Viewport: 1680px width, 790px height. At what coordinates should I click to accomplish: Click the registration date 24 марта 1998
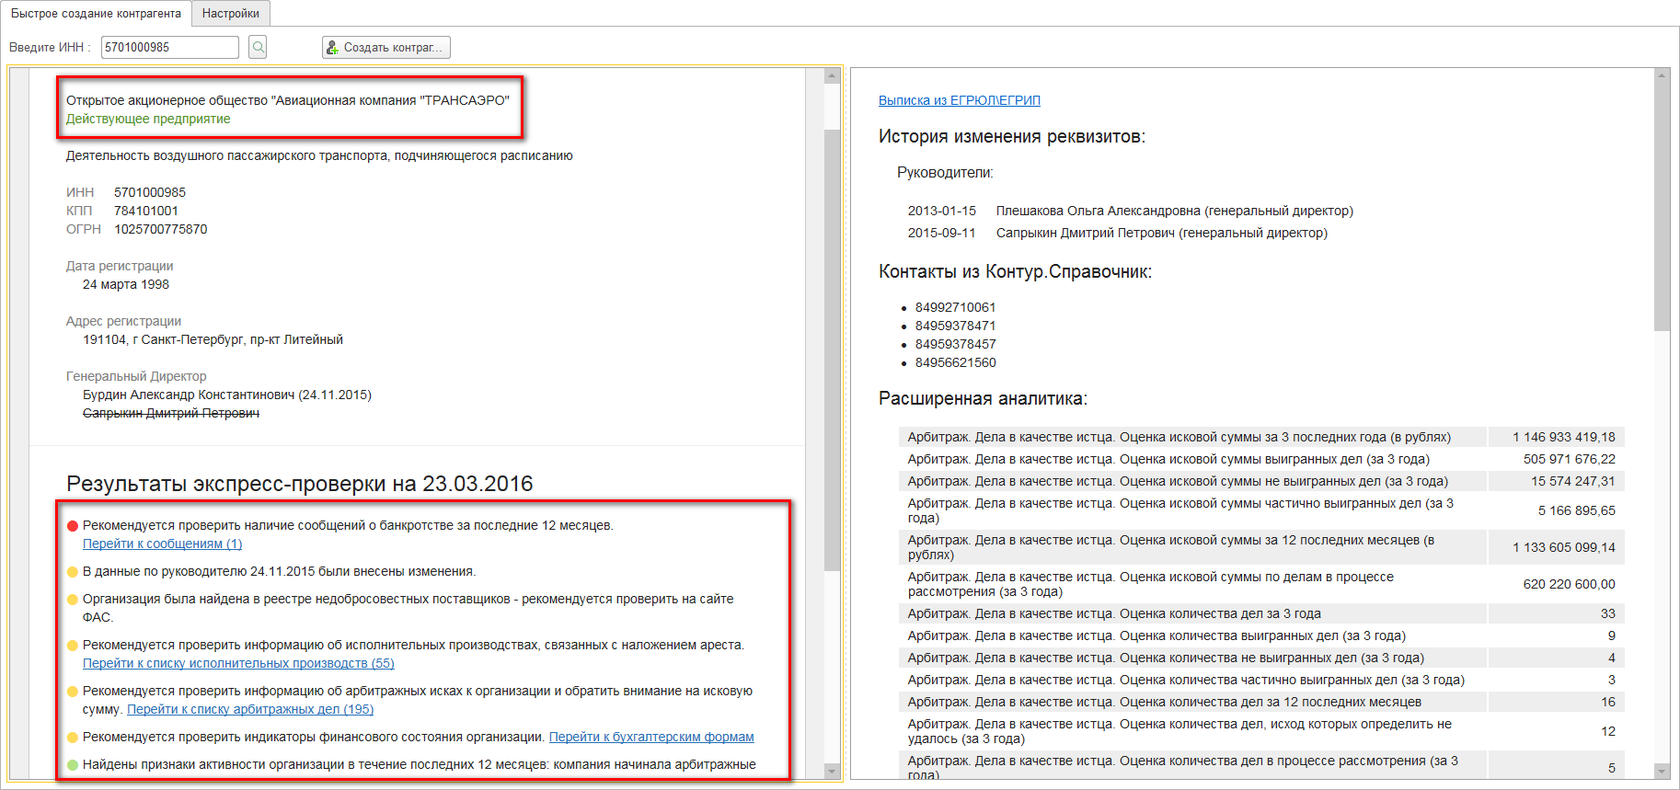point(126,284)
